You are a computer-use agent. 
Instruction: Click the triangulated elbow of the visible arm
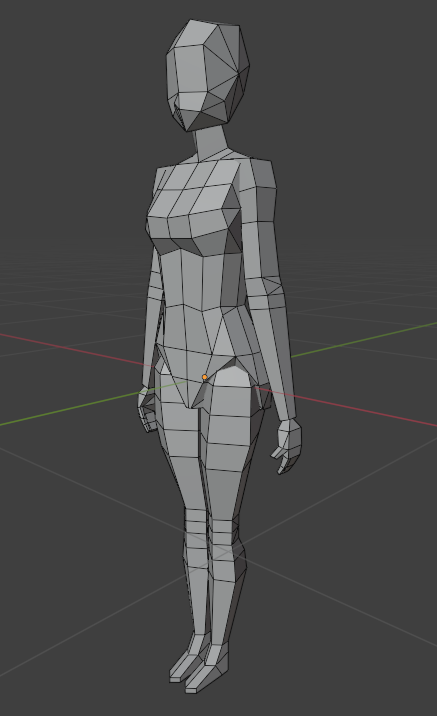click(272, 287)
